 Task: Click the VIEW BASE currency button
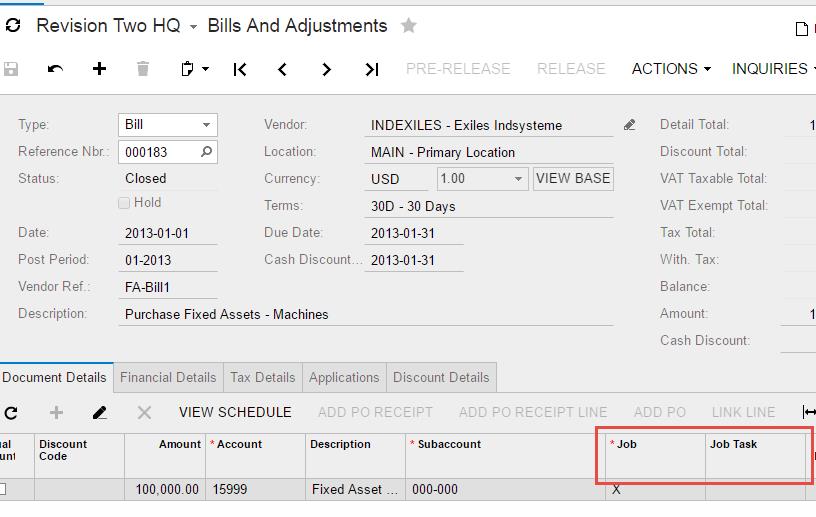(x=573, y=179)
